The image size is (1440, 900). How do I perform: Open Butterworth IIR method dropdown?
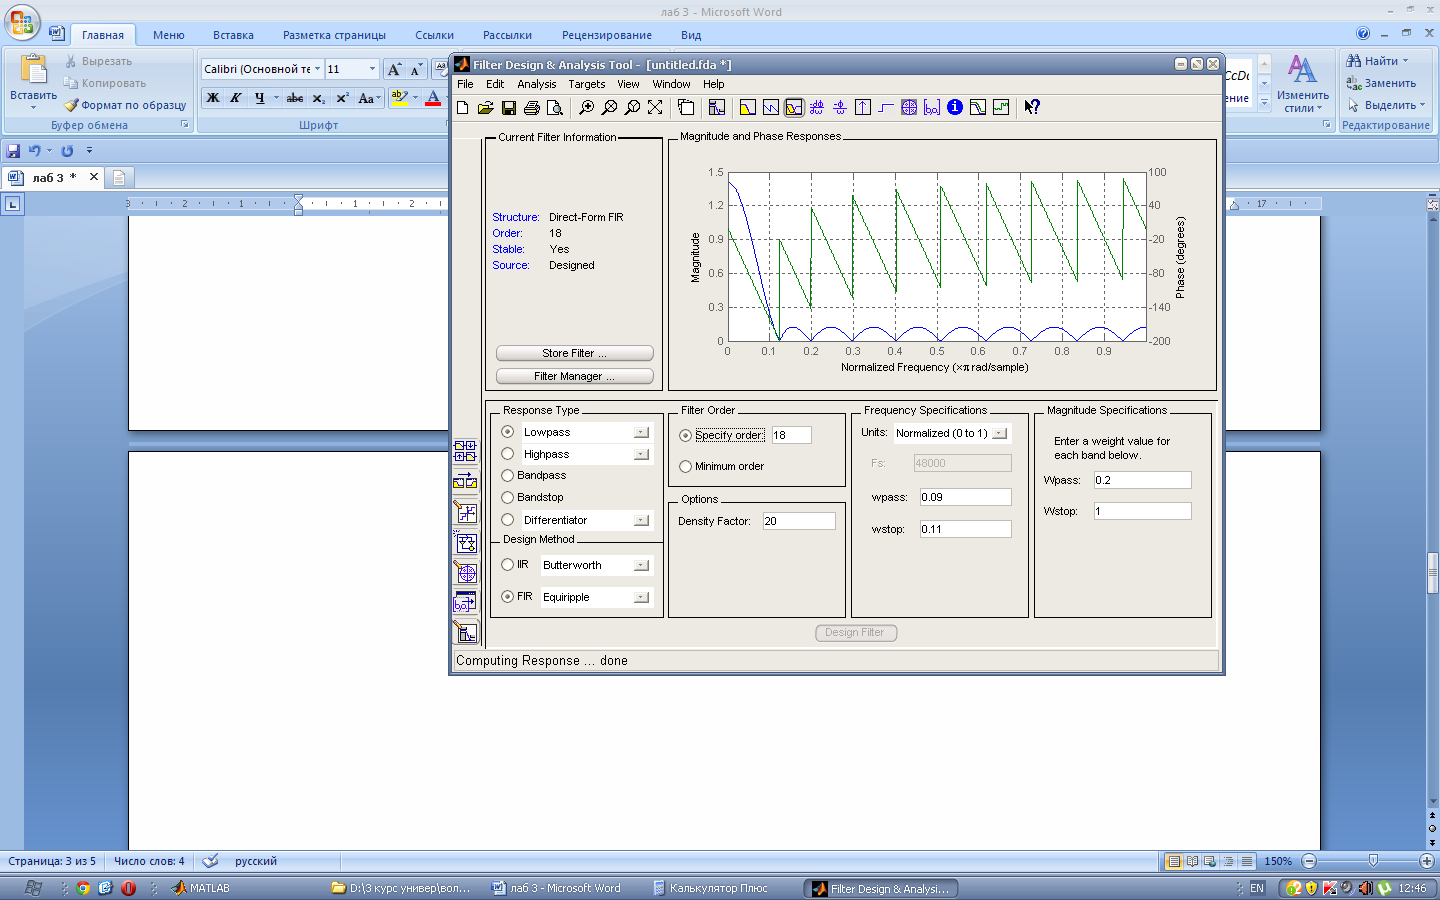coord(641,565)
